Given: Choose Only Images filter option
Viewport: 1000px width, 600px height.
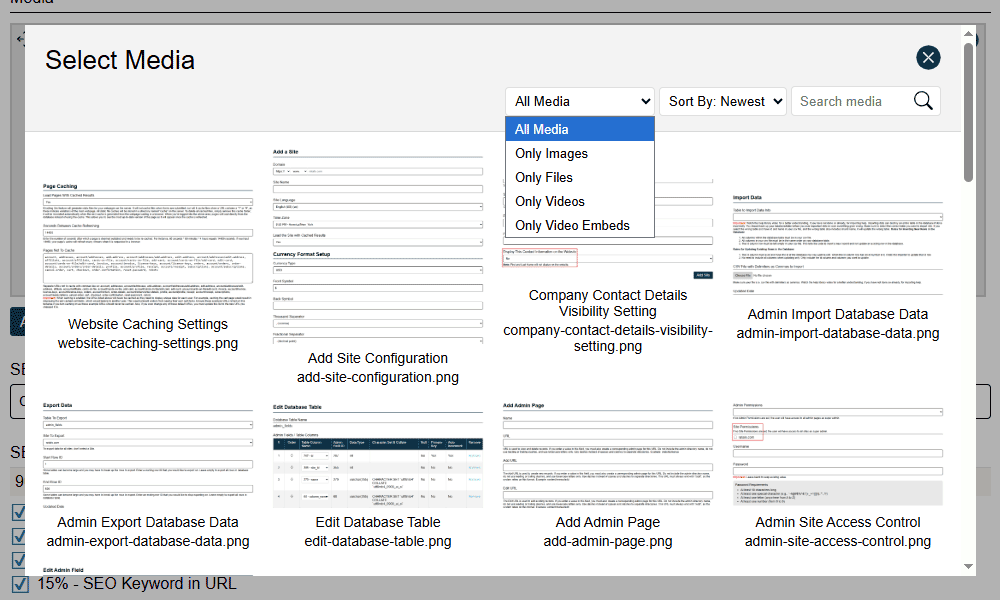Looking at the screenshot, I should coord(580,154).
